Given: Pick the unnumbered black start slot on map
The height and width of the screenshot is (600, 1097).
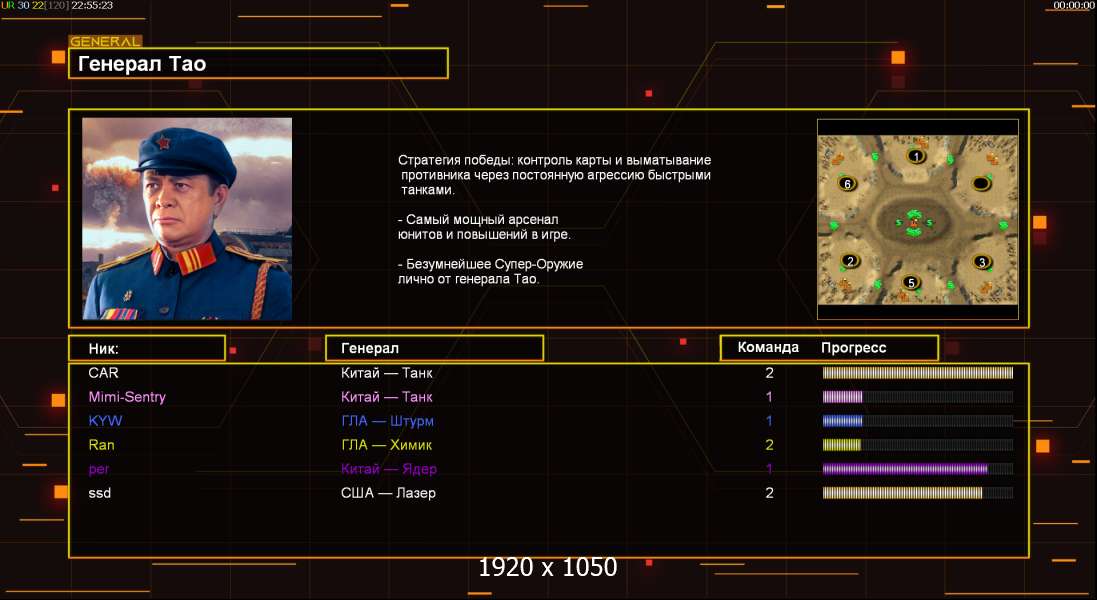Looking at the screenshot, I should (x=981, y=184).
